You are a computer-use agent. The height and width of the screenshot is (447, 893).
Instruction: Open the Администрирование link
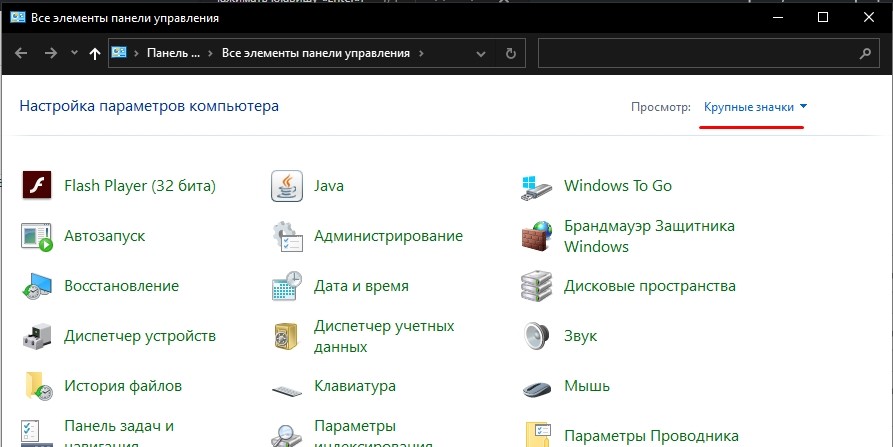point(388,236)
